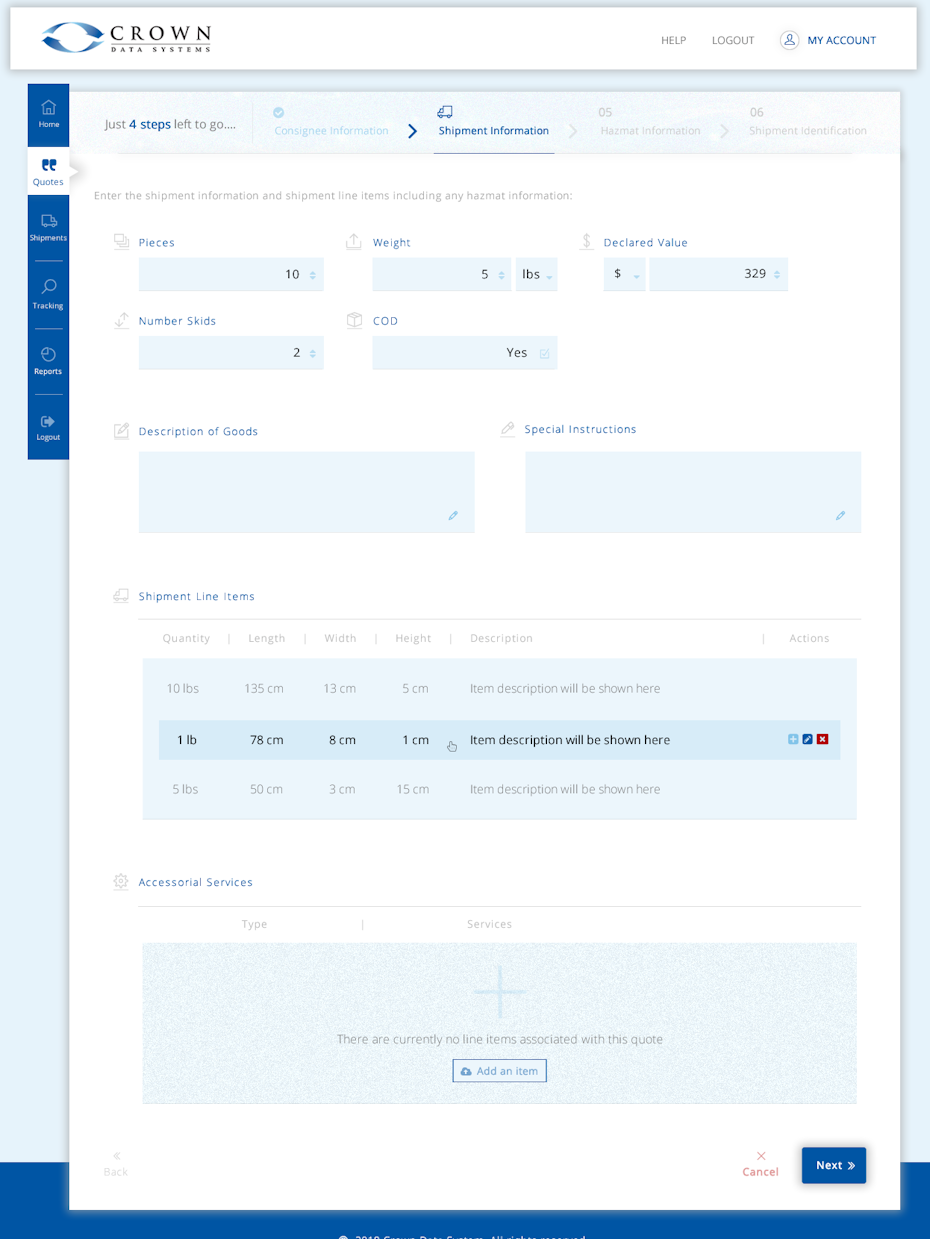
Task: Click red delete icon on highlighted line item
Action: [x=822, y=739]
